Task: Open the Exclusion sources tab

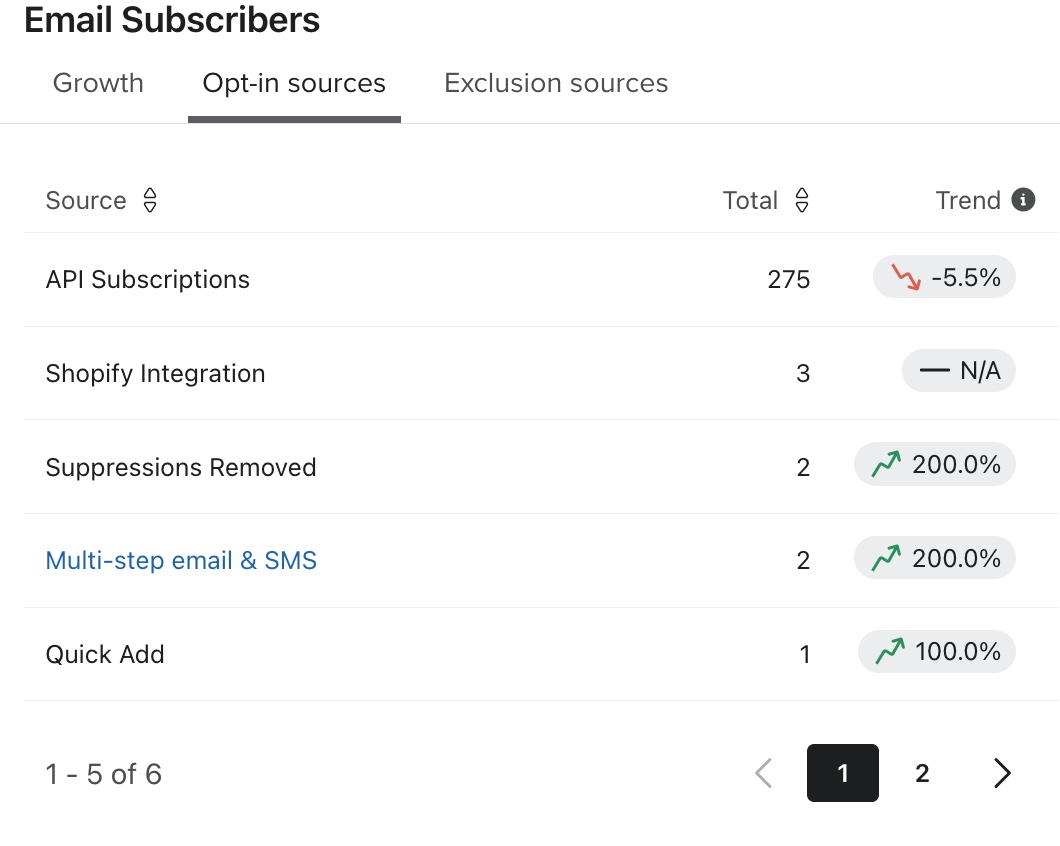Action: click(x=556, y=83)
